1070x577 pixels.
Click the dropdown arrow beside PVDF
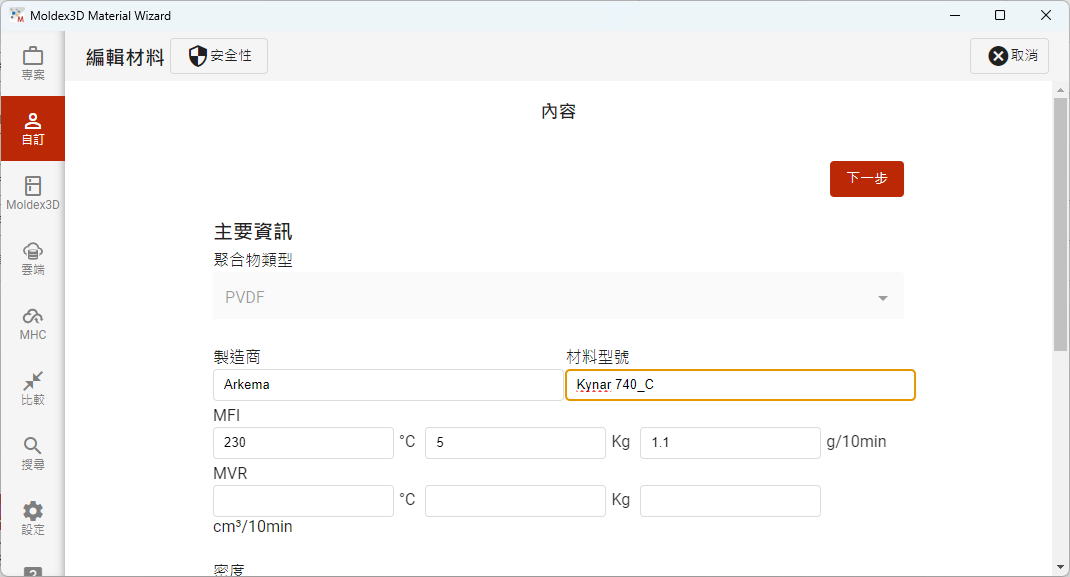882,296
